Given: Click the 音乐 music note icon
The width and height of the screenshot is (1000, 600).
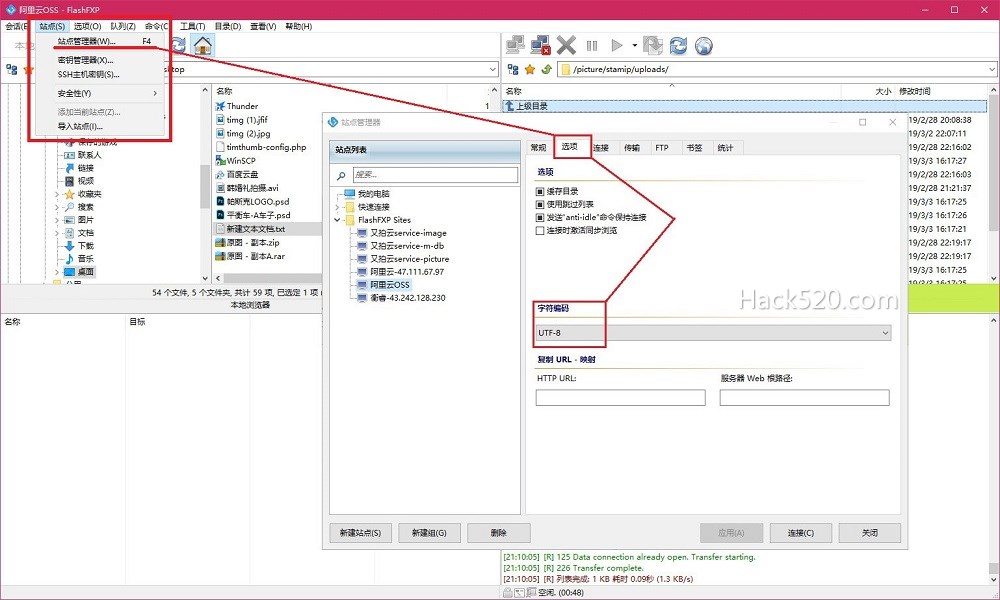Looking at the screenshot, I should pos(70,258).
